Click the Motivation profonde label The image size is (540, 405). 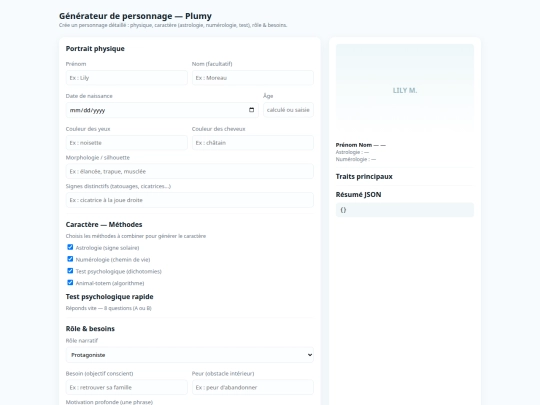[x=109, y=402]
